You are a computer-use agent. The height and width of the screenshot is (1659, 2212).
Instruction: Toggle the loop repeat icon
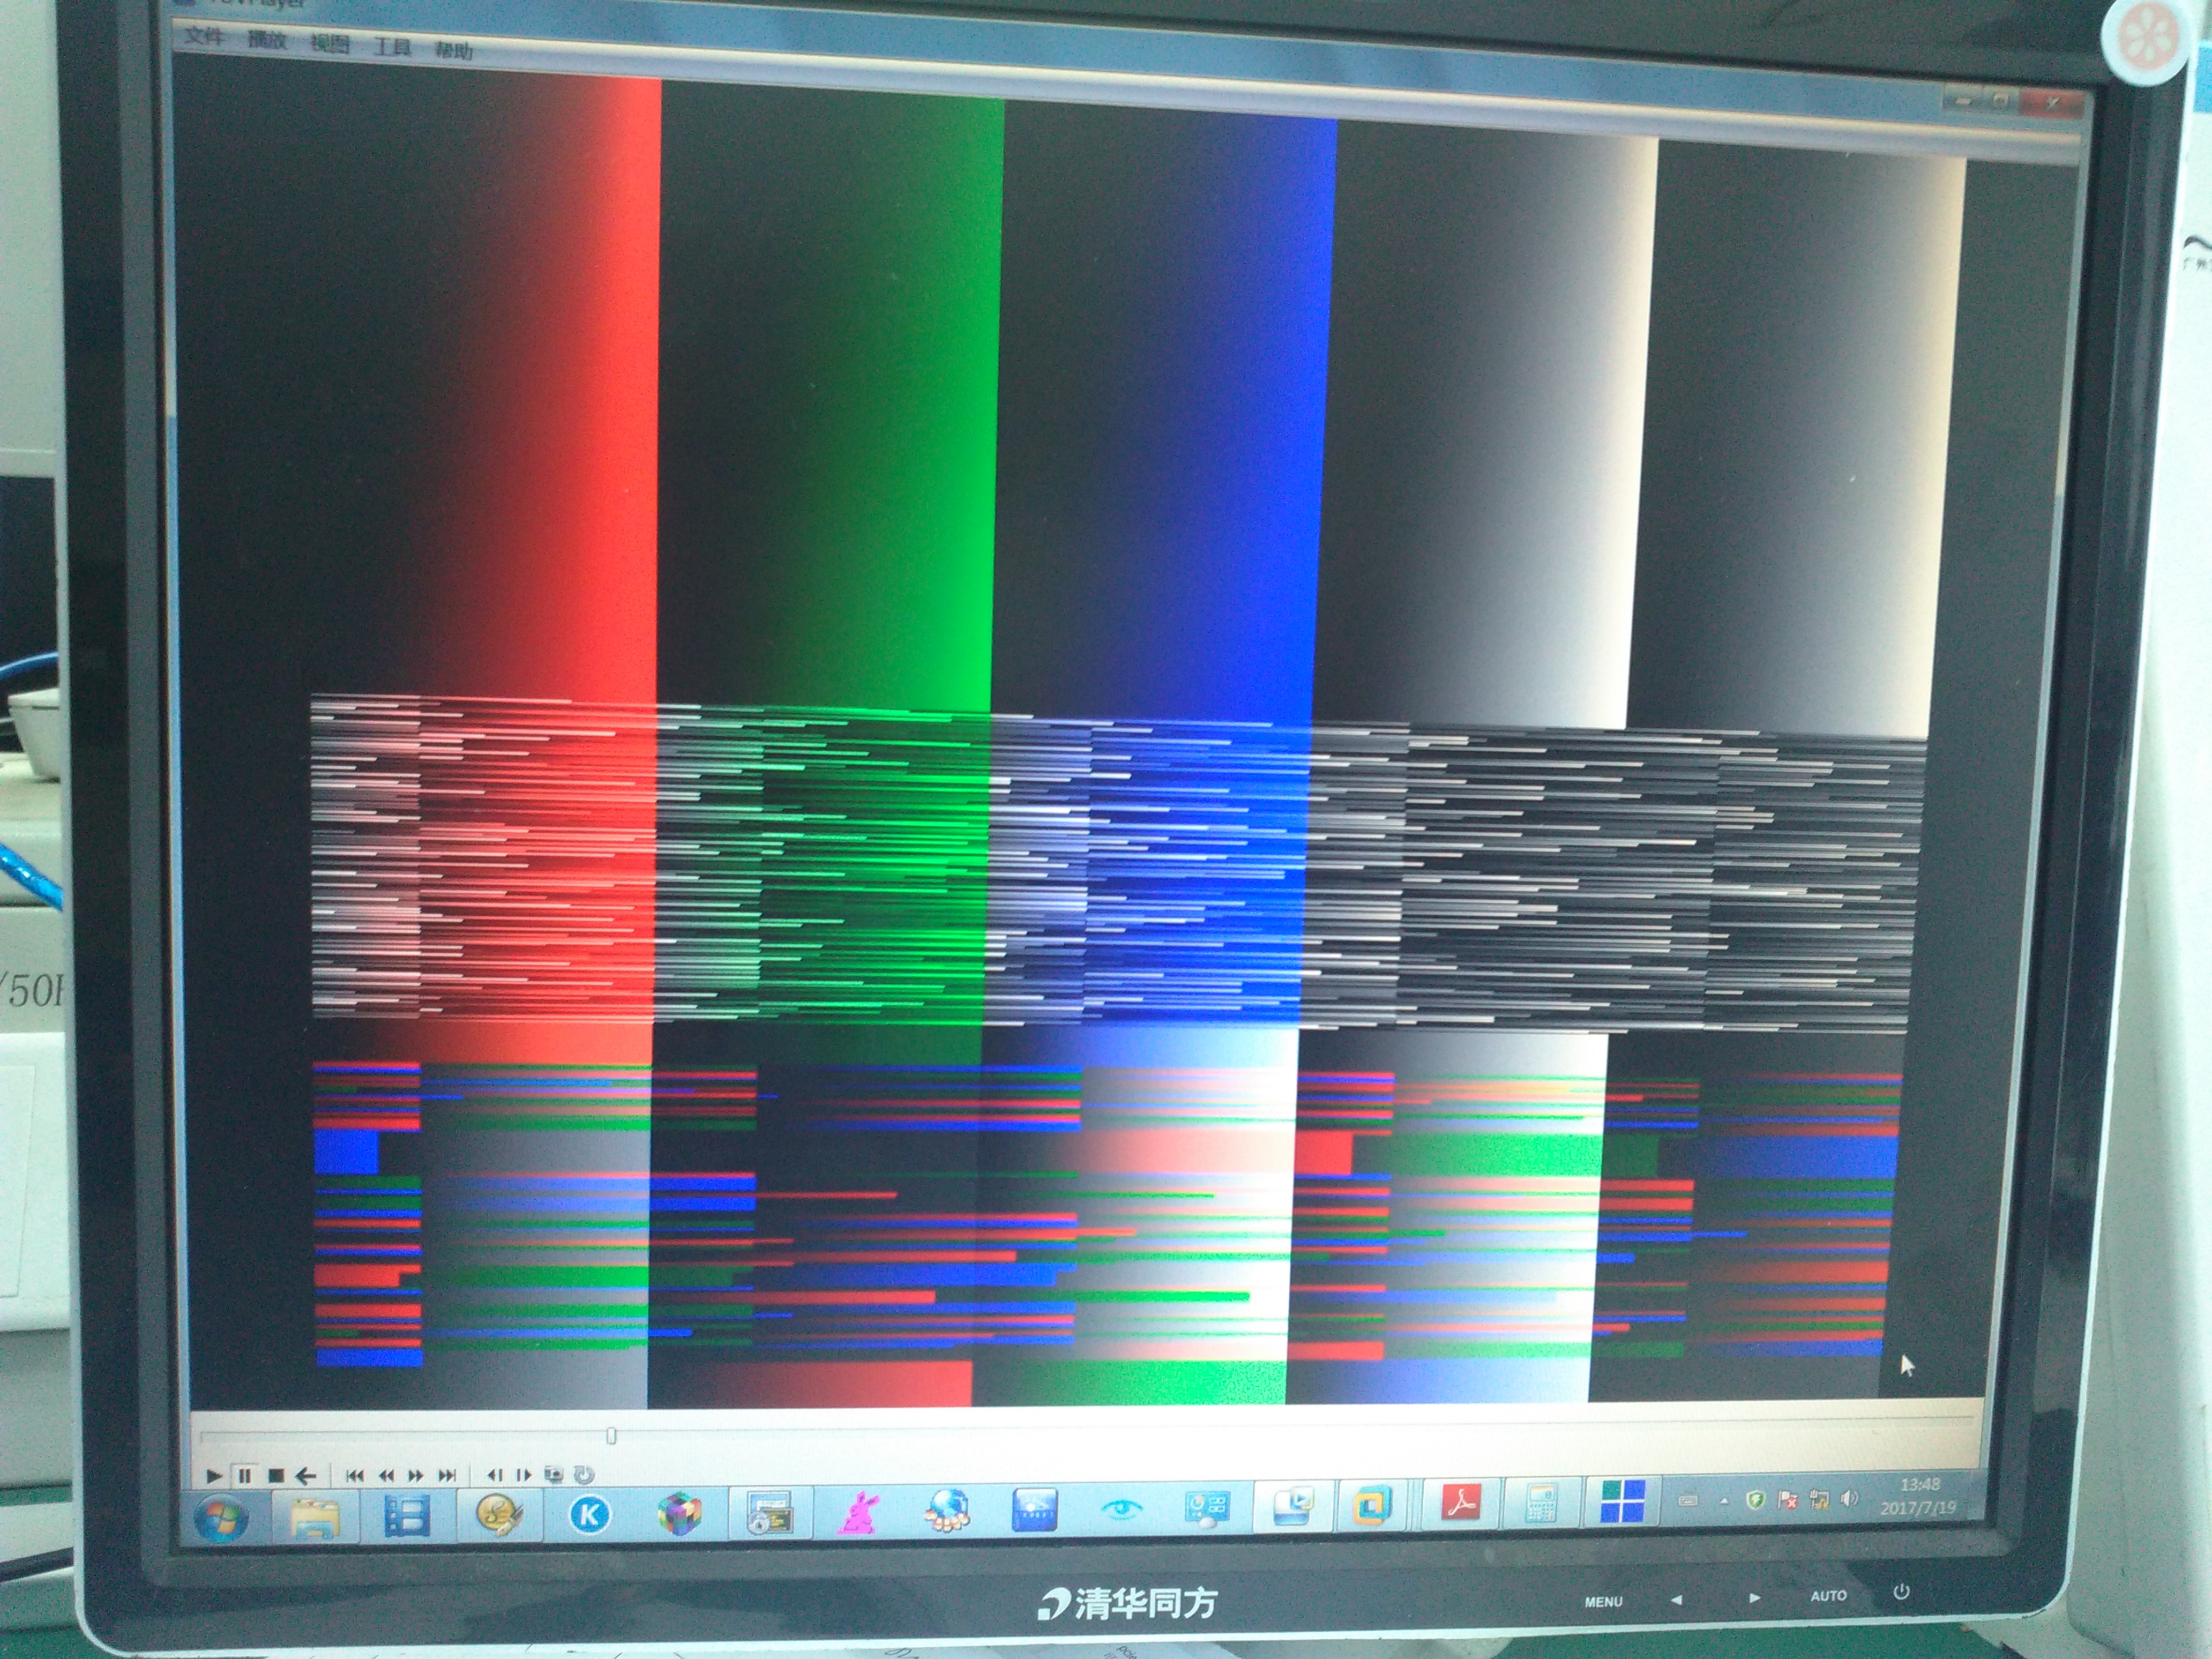[584, 1474]
